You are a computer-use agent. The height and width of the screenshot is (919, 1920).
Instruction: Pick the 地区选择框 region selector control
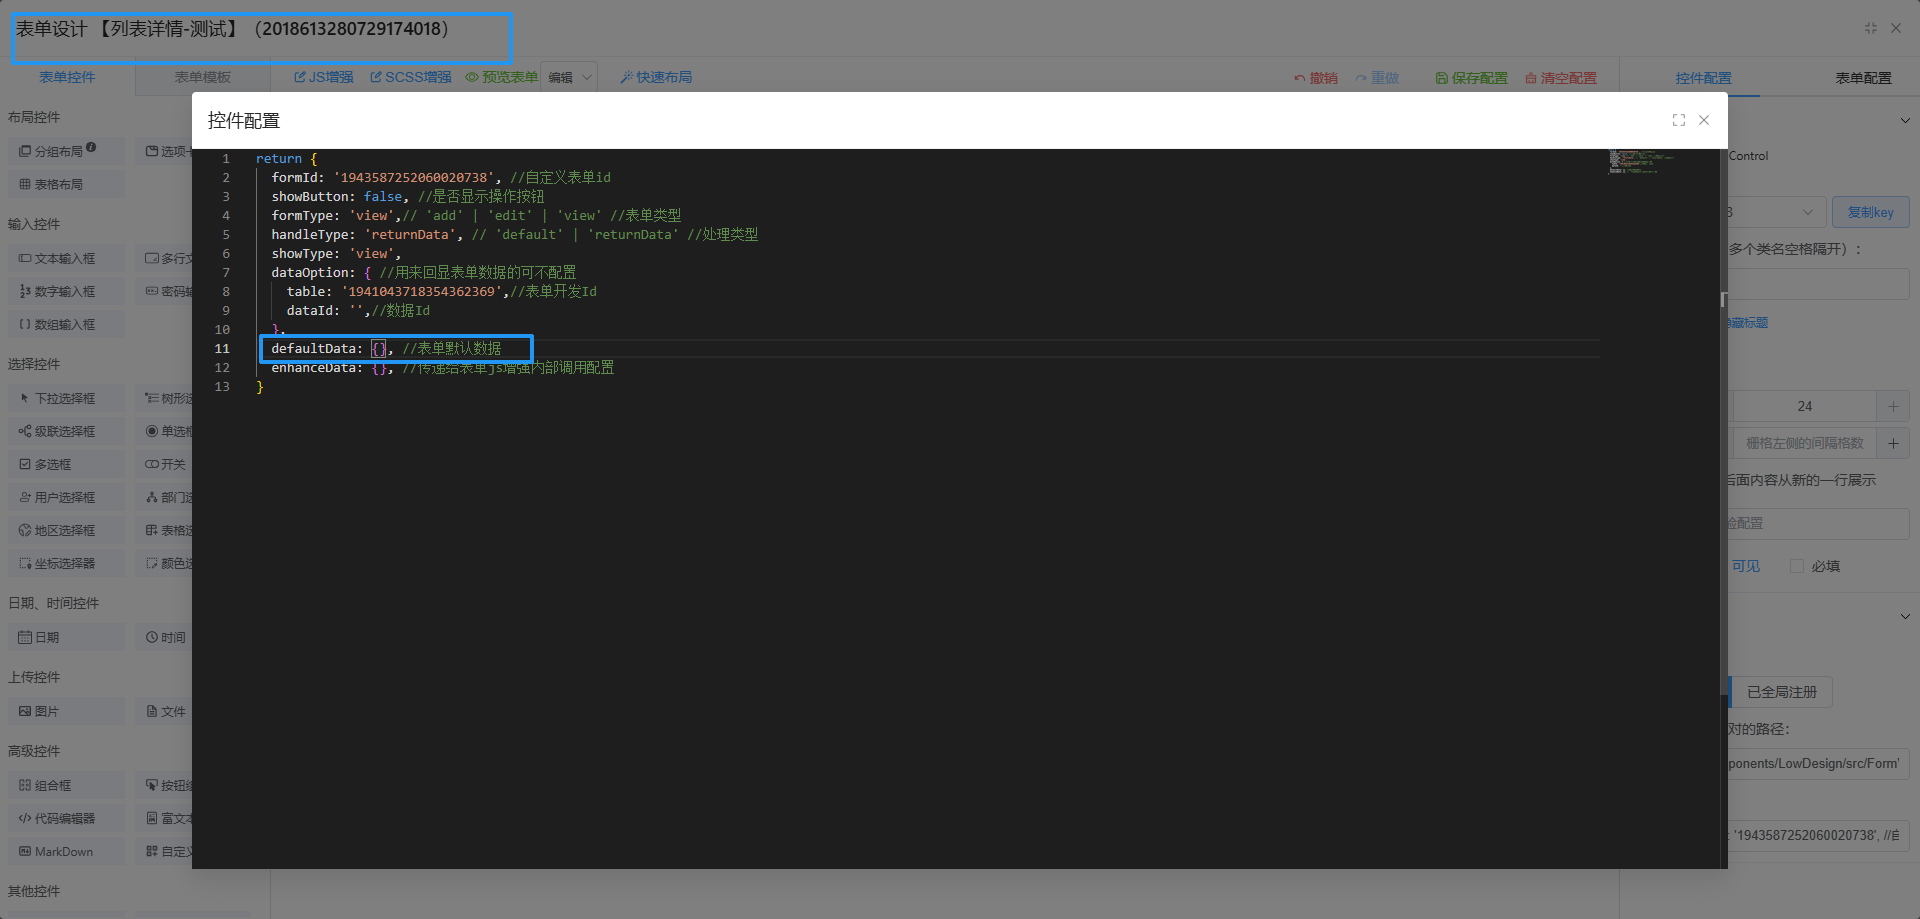point(65,530)
